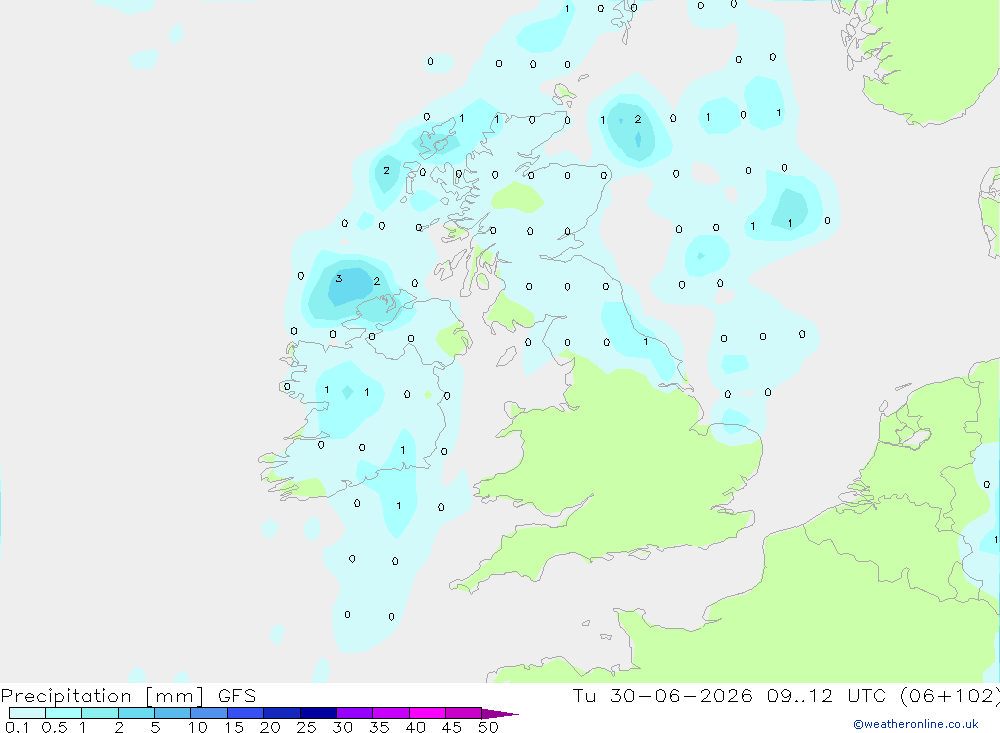Click the 45–50 mm legend swatch
Screen dimensions: 1000x733
pos(463,713)
